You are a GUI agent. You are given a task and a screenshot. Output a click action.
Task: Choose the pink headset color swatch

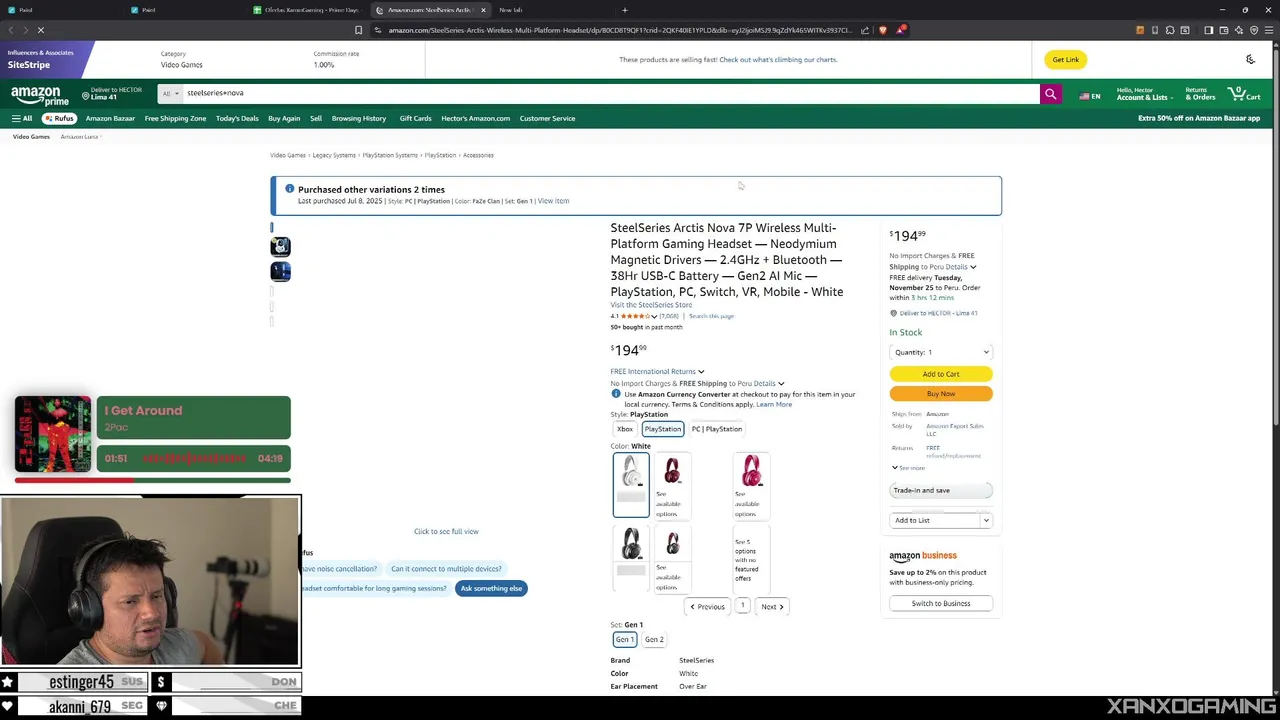pyautogui.click(x=751, y=485)
